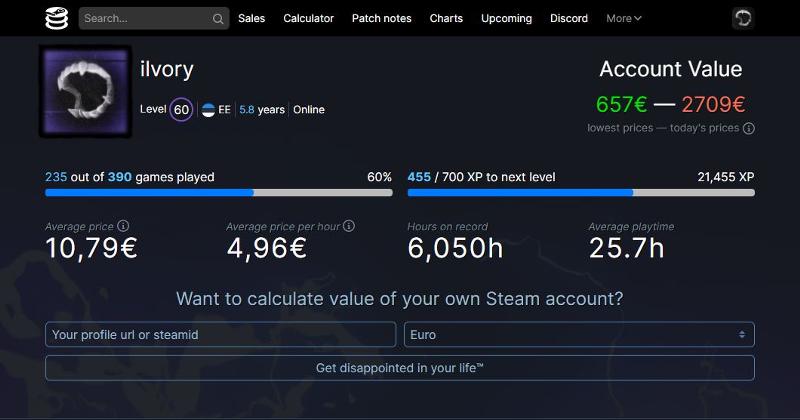Image resolution: width=800 pixels, height=420 pixels.
Task: Click the Estonia flag icon
Action: point(208,110)
